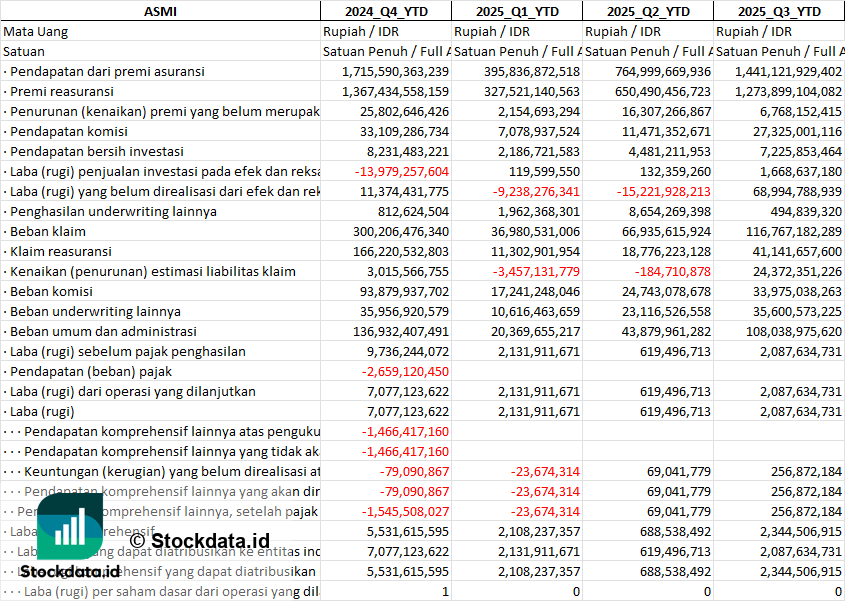Select the 2025_Q3_YTD column header
Viewport: 845px width, 601px height.
point(779,11)
